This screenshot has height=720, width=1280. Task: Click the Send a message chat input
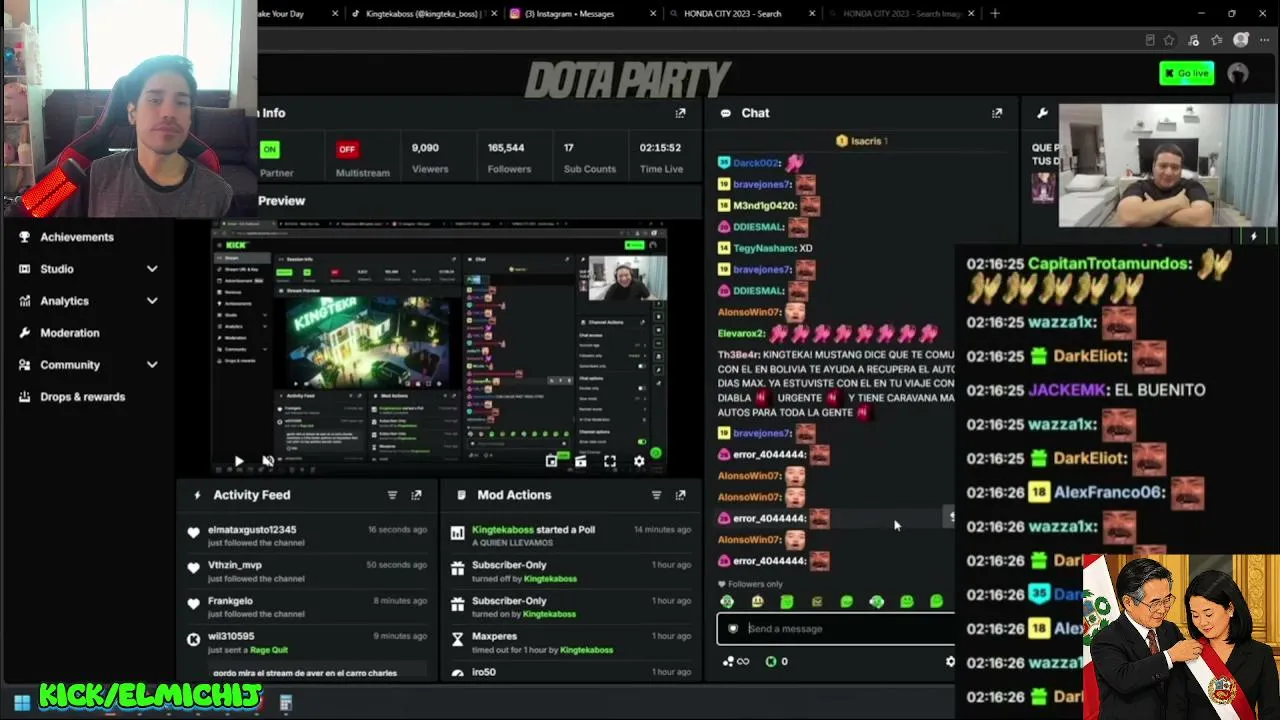pos(836,629)
